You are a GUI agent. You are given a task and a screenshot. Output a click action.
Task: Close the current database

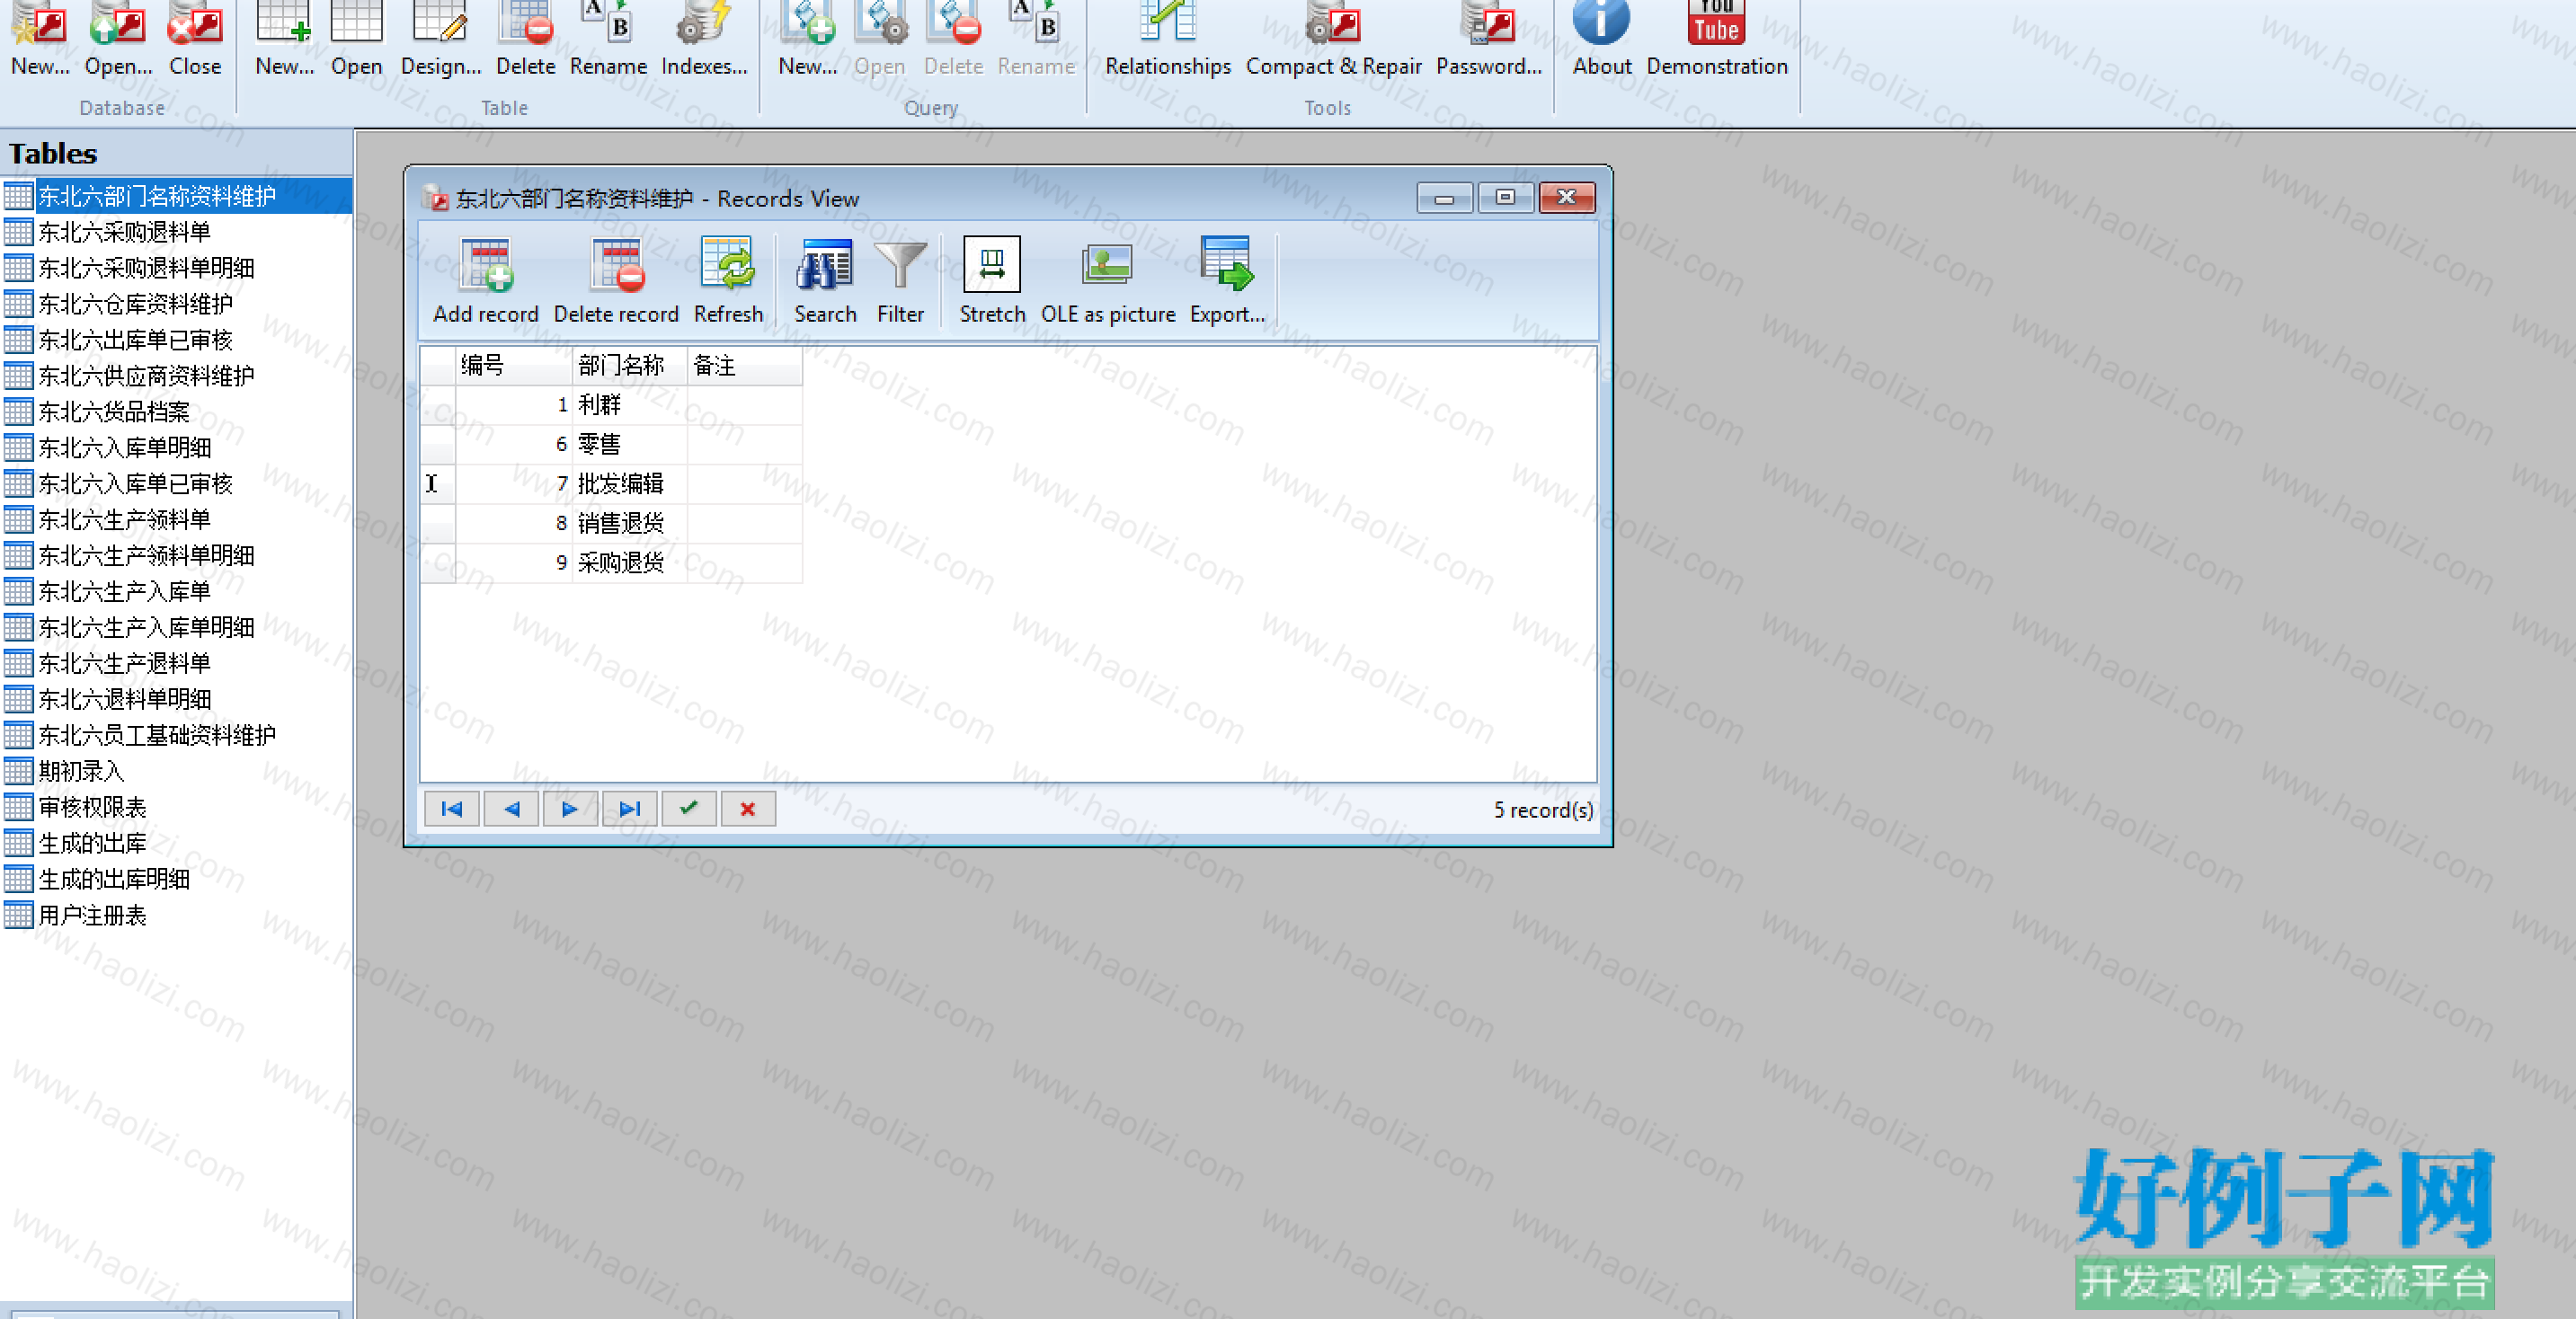(195, 40)
